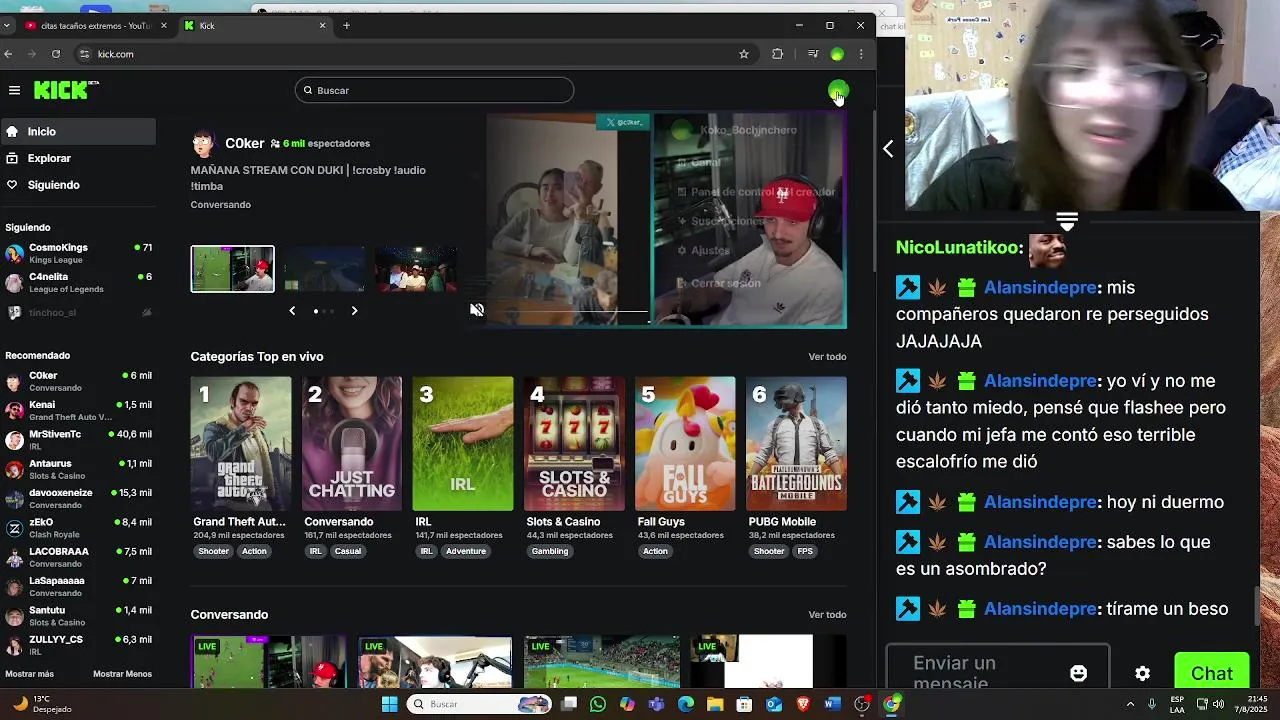Select the Kick browser tab

(256, 25)
